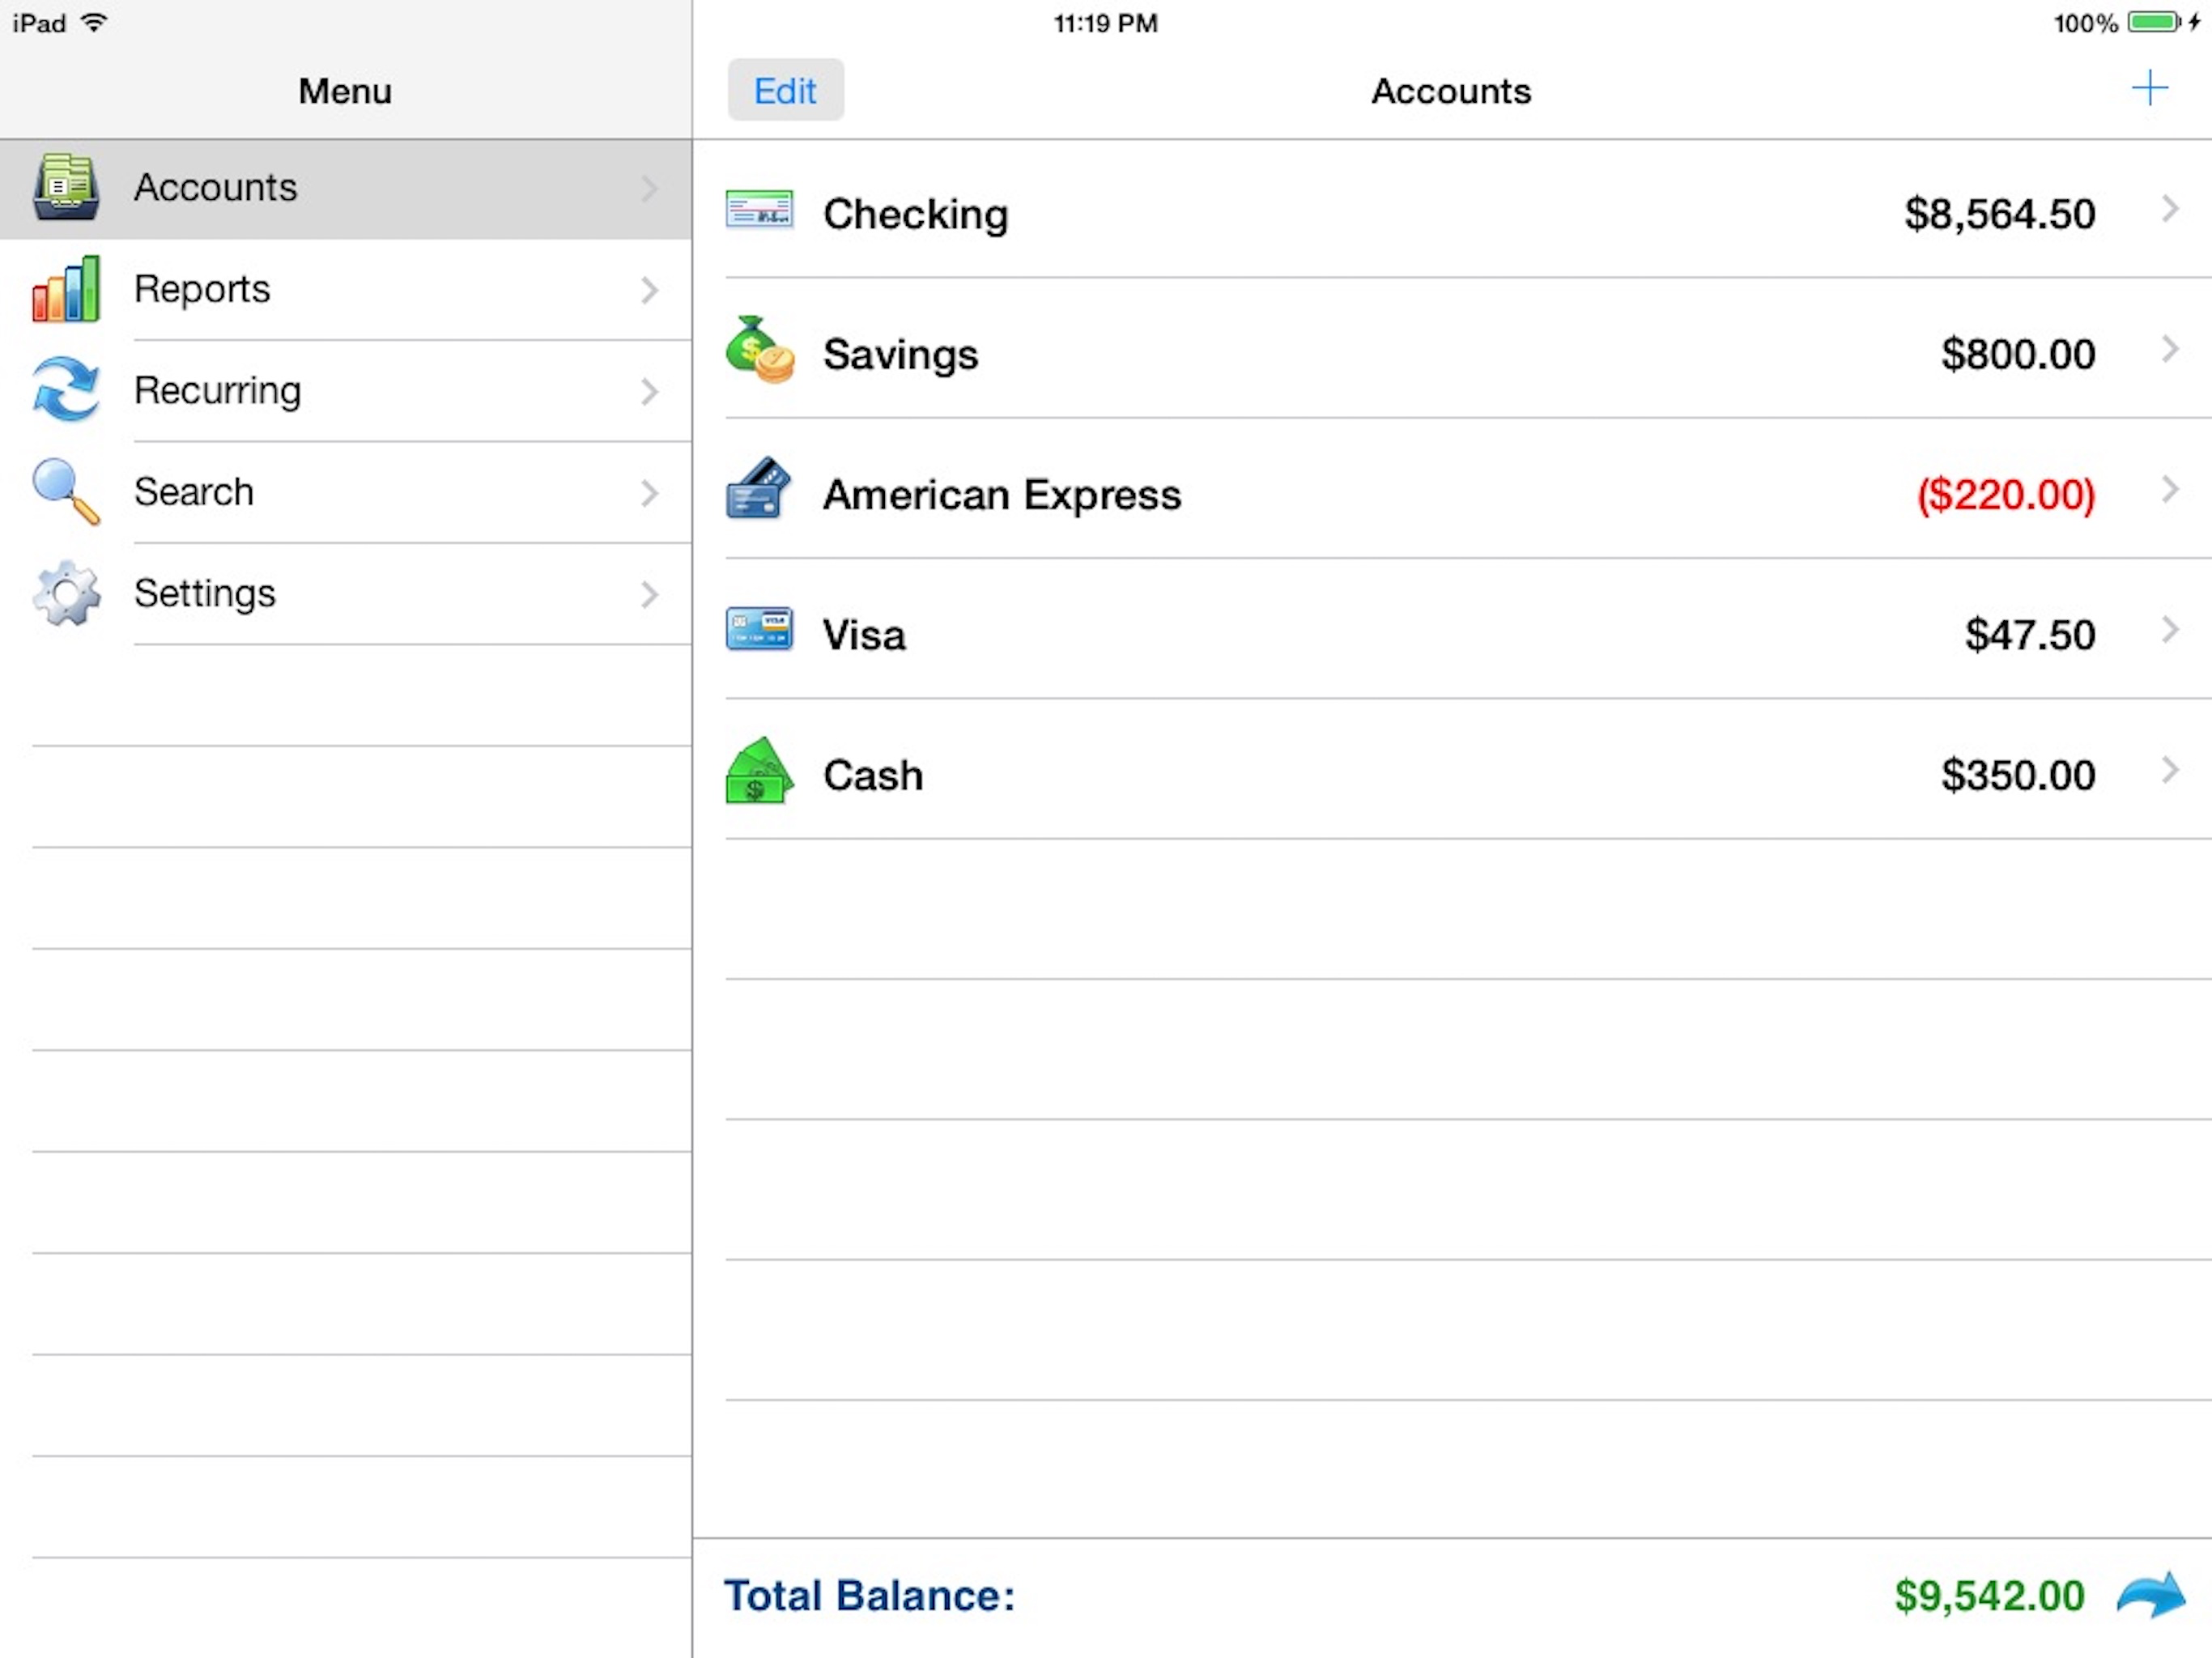2212x1658 pixels.
Task: Expand Checking account row chevron
Action: pyautogui.click(x=2169, y=210)
